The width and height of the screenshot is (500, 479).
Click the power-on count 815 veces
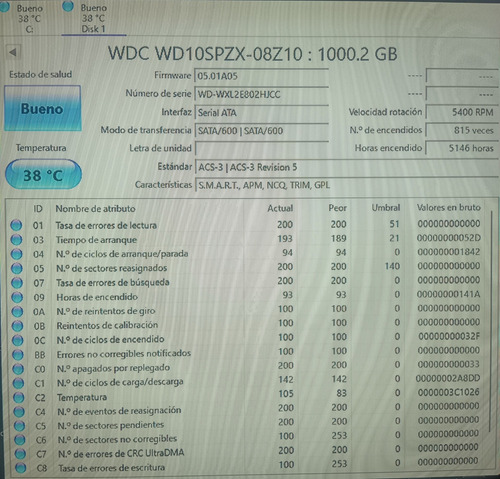tap(462, 130)
